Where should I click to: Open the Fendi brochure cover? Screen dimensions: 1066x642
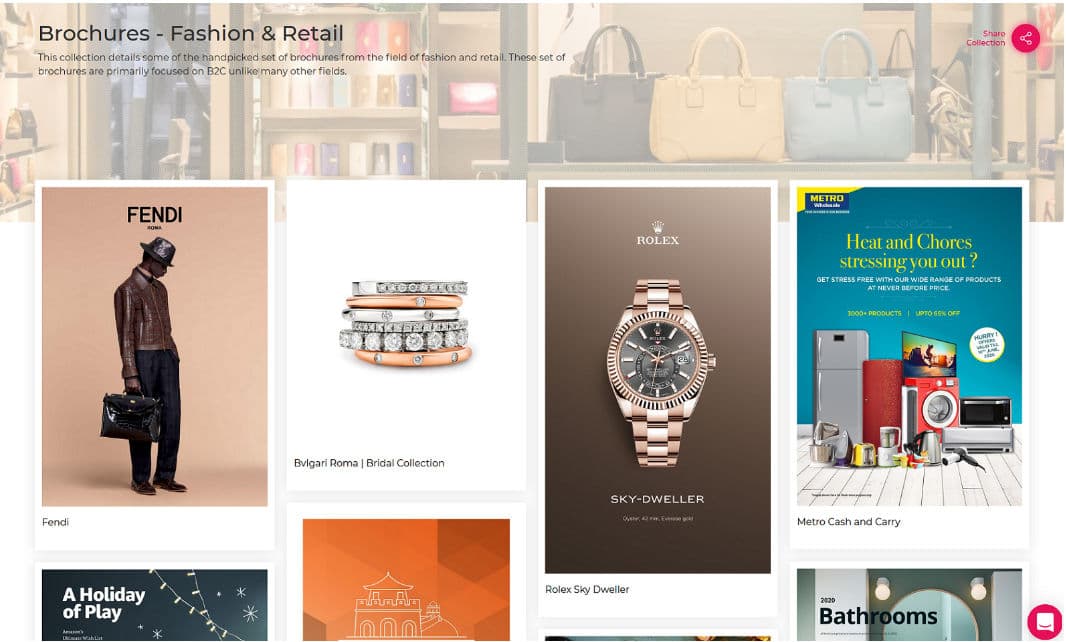(x=155, y=347)
